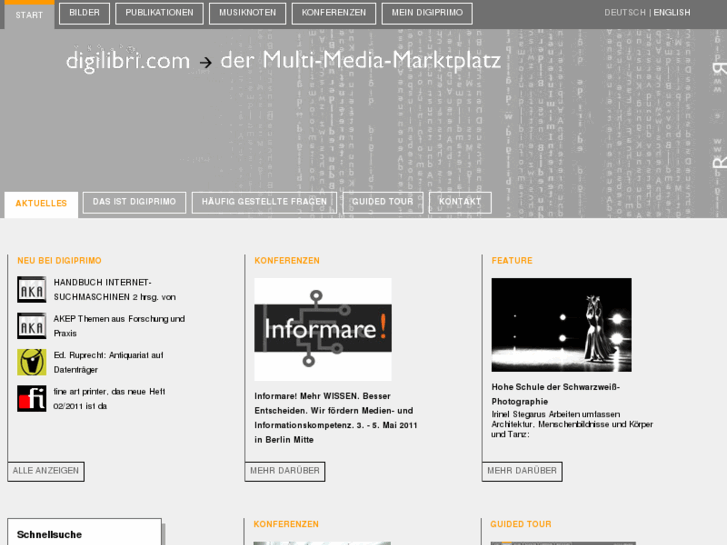Open the MUSIKNOTEN menu item
The image size is (727, 545).
(x=248, y=13)
